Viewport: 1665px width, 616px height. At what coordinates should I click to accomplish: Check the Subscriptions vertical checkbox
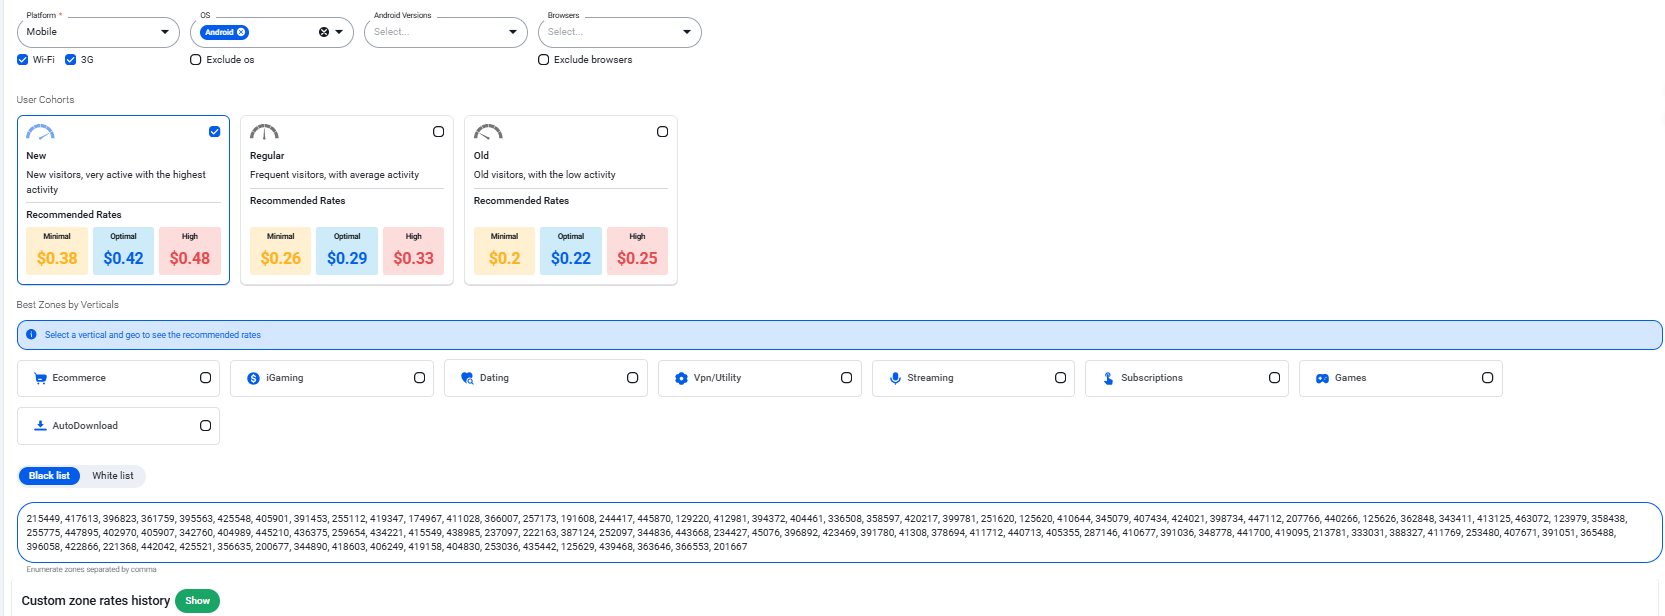tap(1274, 378)
